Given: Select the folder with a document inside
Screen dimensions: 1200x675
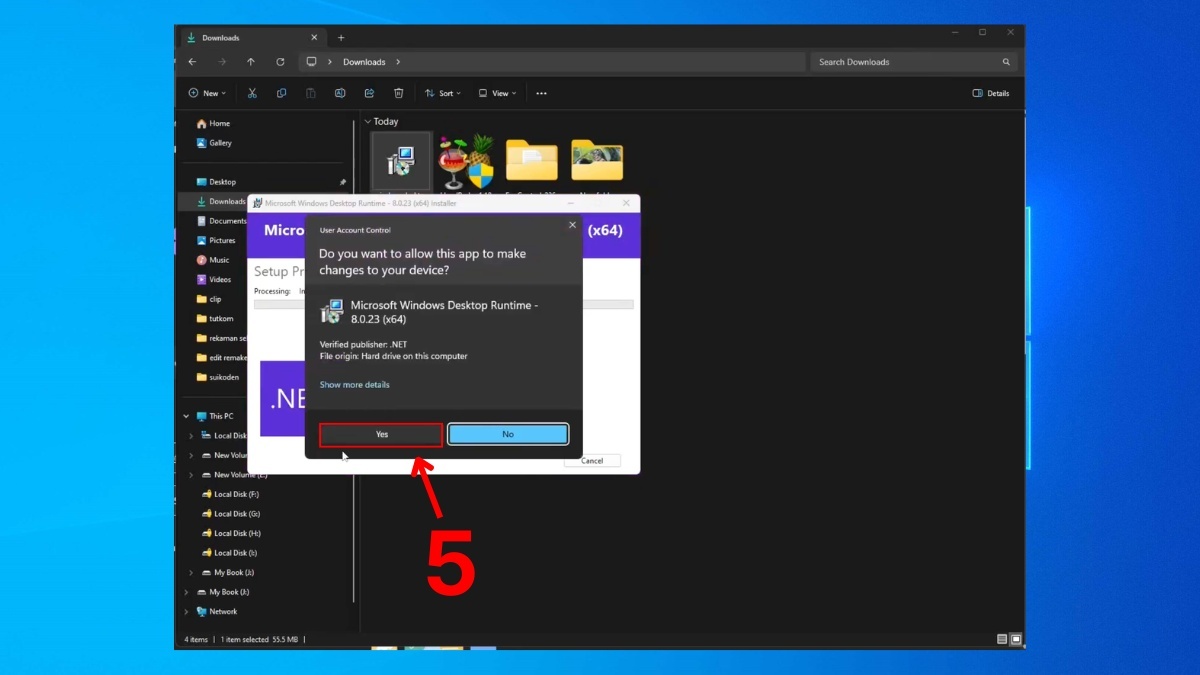Looking at the screenshot, I should click(531, 162).
